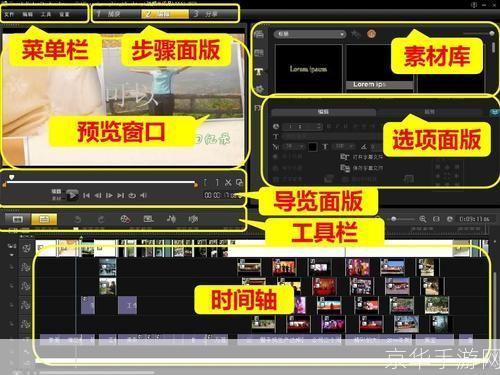
Task: Expand the 标题 library gallery dropdown
Action: pos(309,34)
